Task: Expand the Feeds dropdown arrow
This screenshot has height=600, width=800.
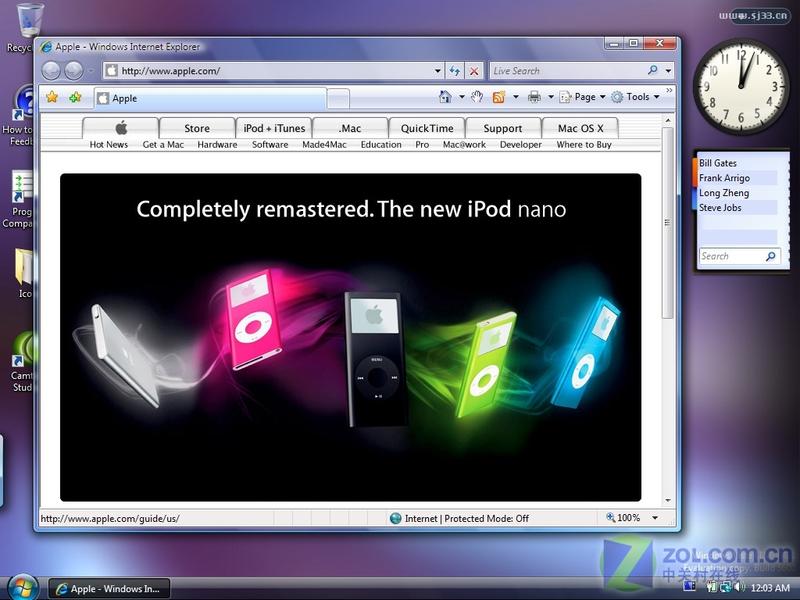Action: coord(516,96)
